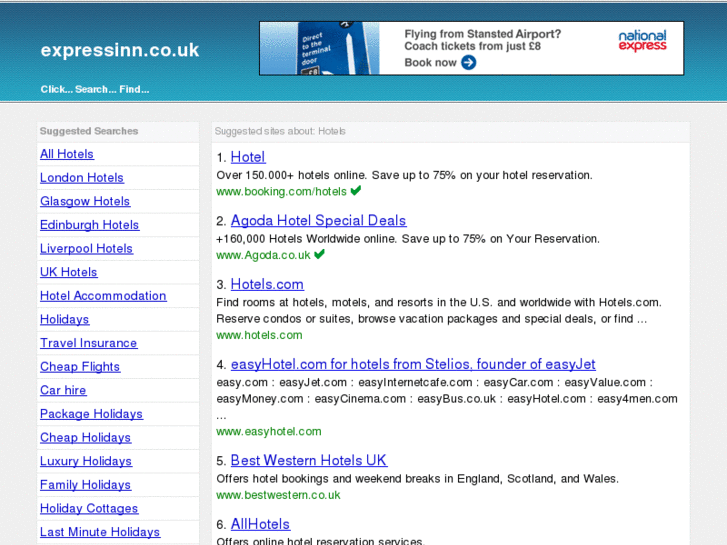Screen dimensions: 727x545
Task: Click the www.booking.com/hotels green URL
Action: coord(281,192)
